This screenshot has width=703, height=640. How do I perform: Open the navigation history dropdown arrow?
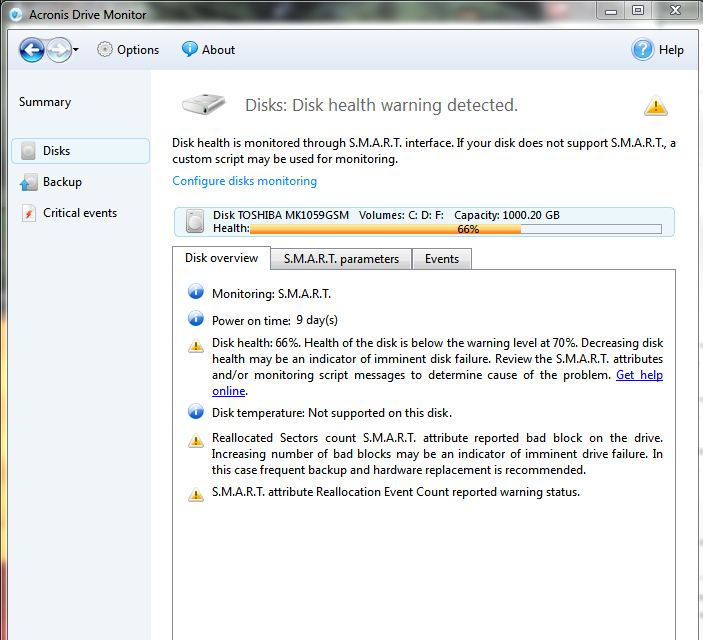point(76,50)
